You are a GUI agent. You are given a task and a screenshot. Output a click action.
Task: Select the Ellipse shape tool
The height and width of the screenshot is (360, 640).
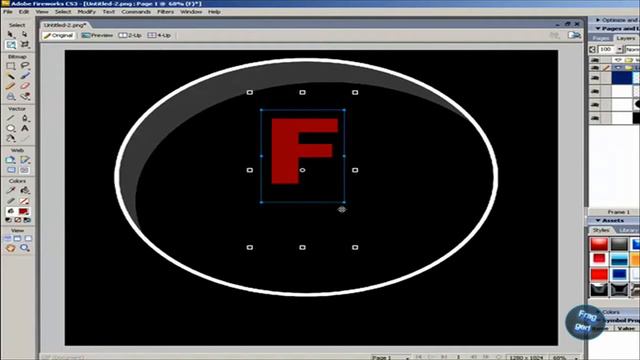[11, 128]
